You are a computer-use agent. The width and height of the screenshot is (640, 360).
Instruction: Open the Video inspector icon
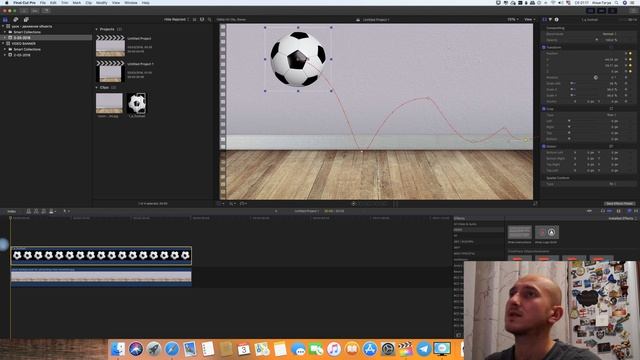pos(544,19)
